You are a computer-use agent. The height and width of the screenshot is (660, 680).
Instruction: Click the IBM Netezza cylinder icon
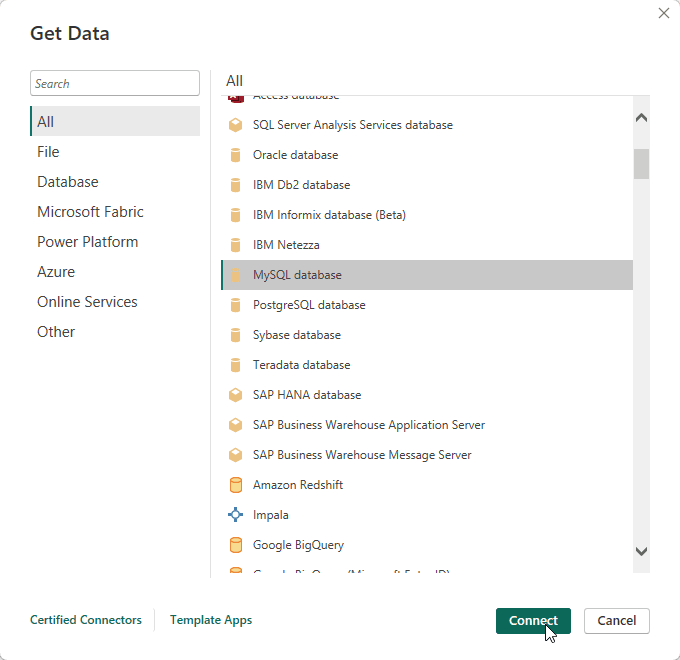[235, 245]
